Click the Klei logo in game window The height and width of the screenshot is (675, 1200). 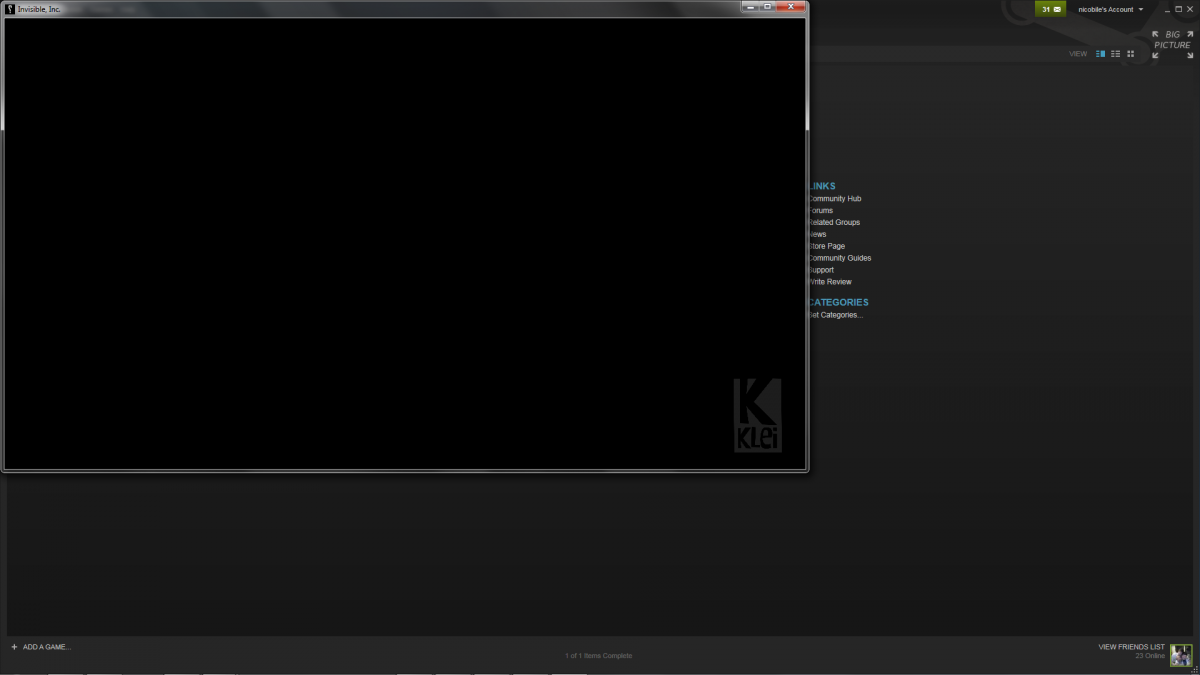click(757, 414)
